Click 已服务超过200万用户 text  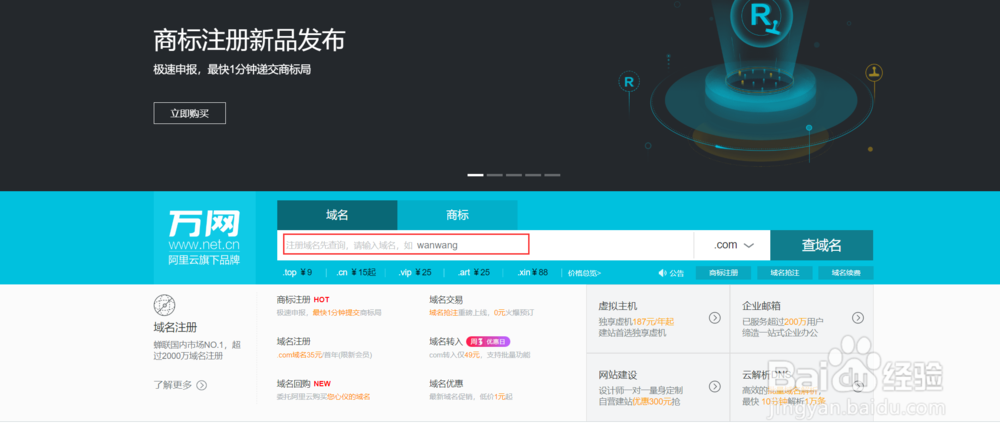point(783,321)
